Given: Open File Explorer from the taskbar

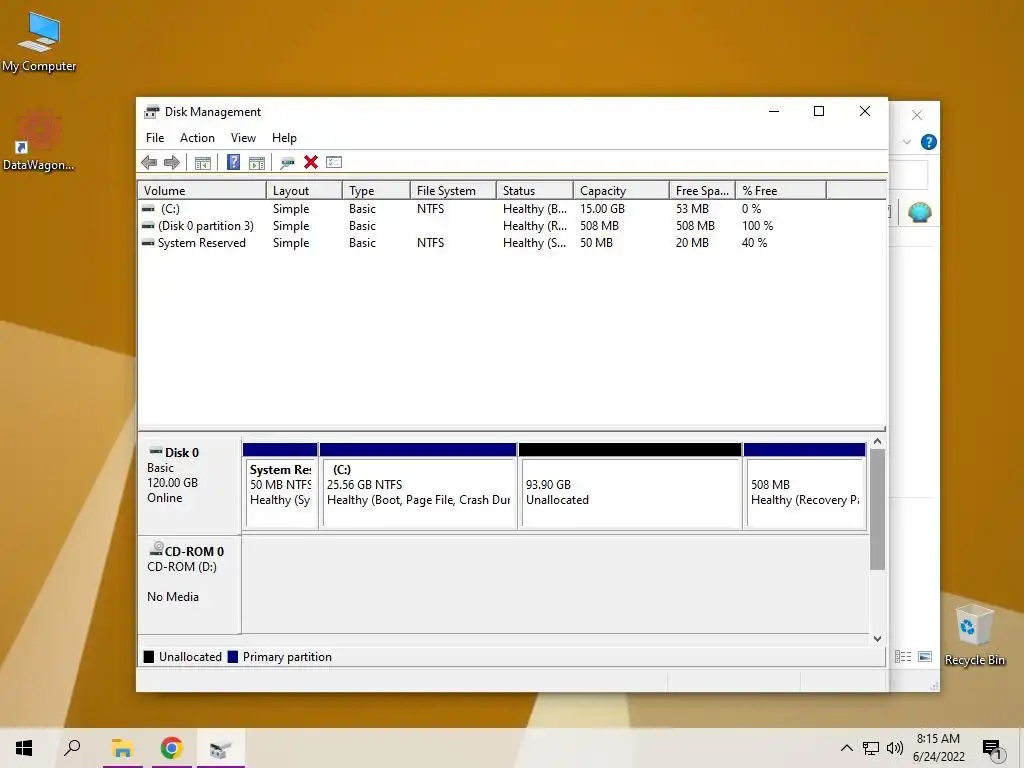Looking at the screenshot, I should 122,748.
